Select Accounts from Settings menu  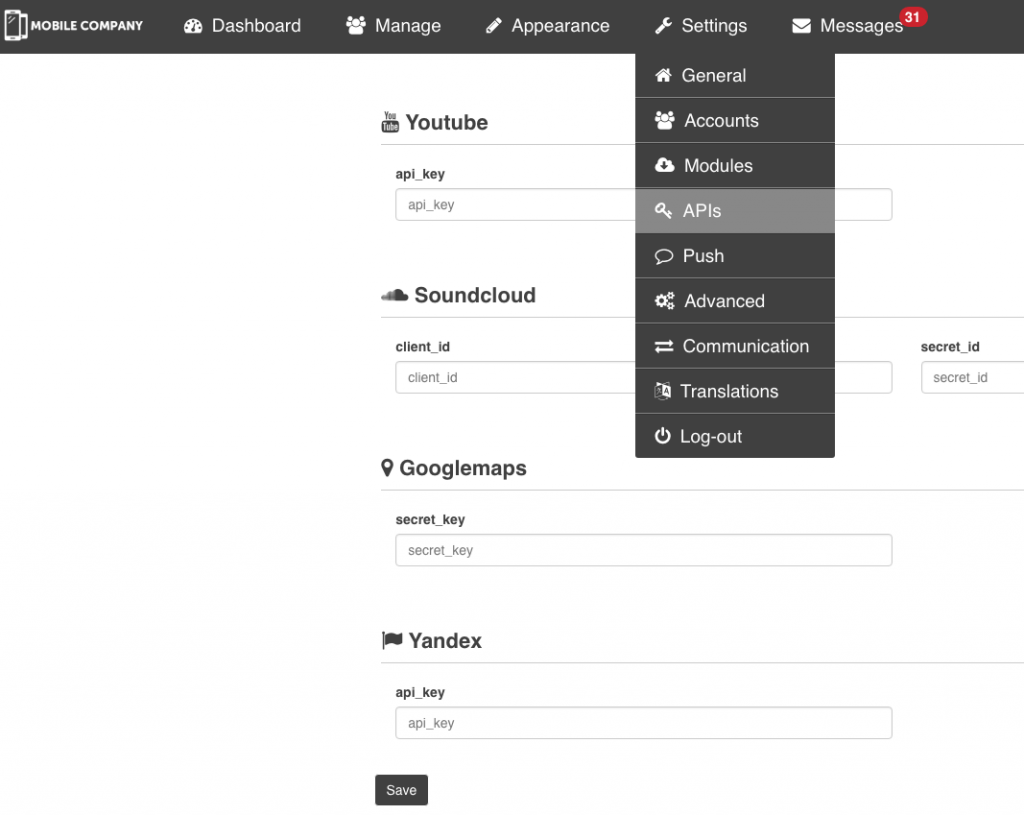click(721, 120)
